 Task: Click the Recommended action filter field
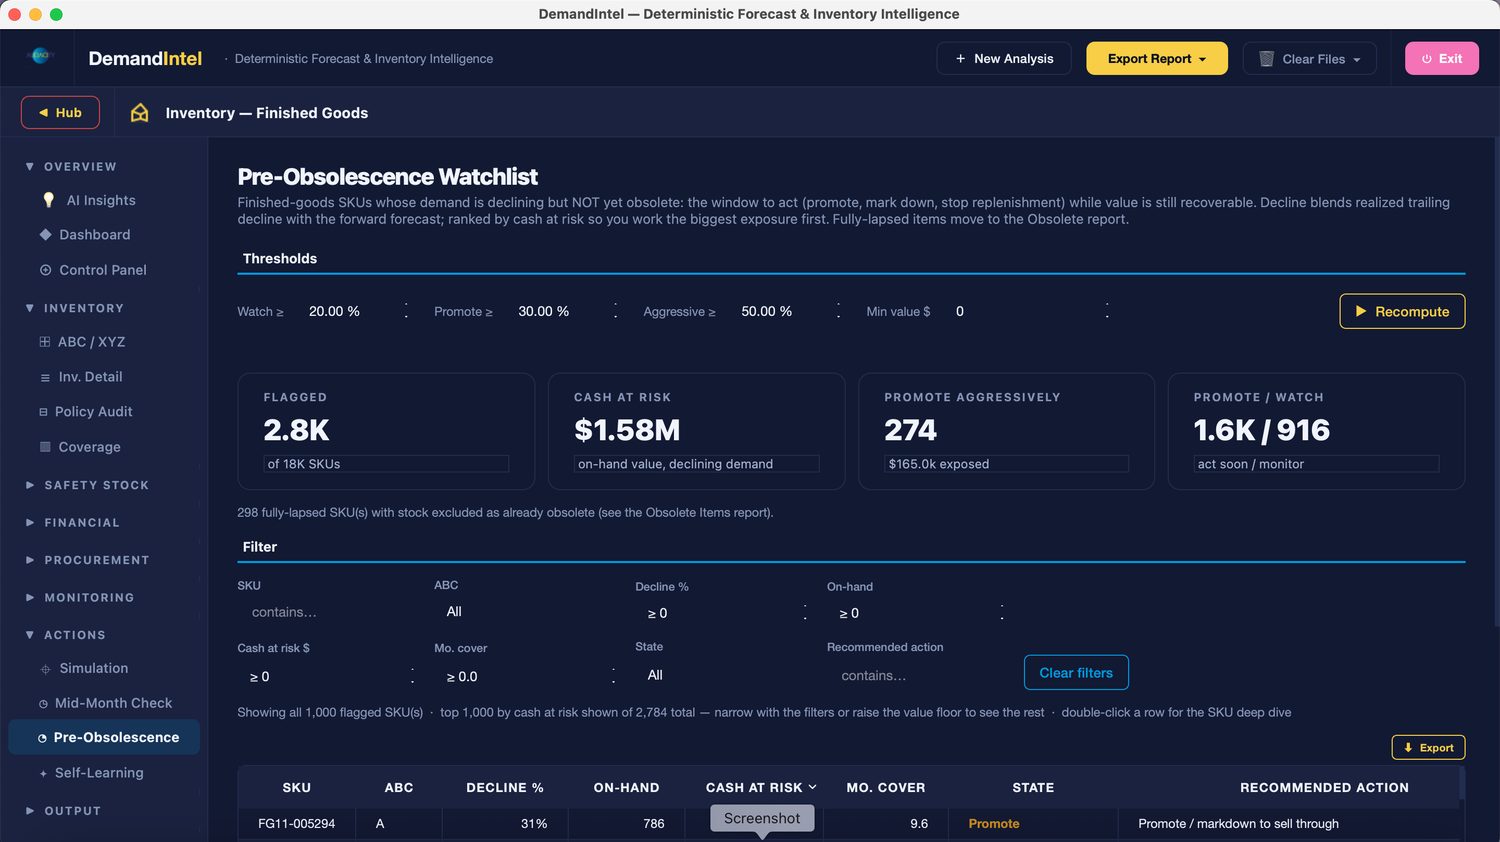(x=918, y=676)
